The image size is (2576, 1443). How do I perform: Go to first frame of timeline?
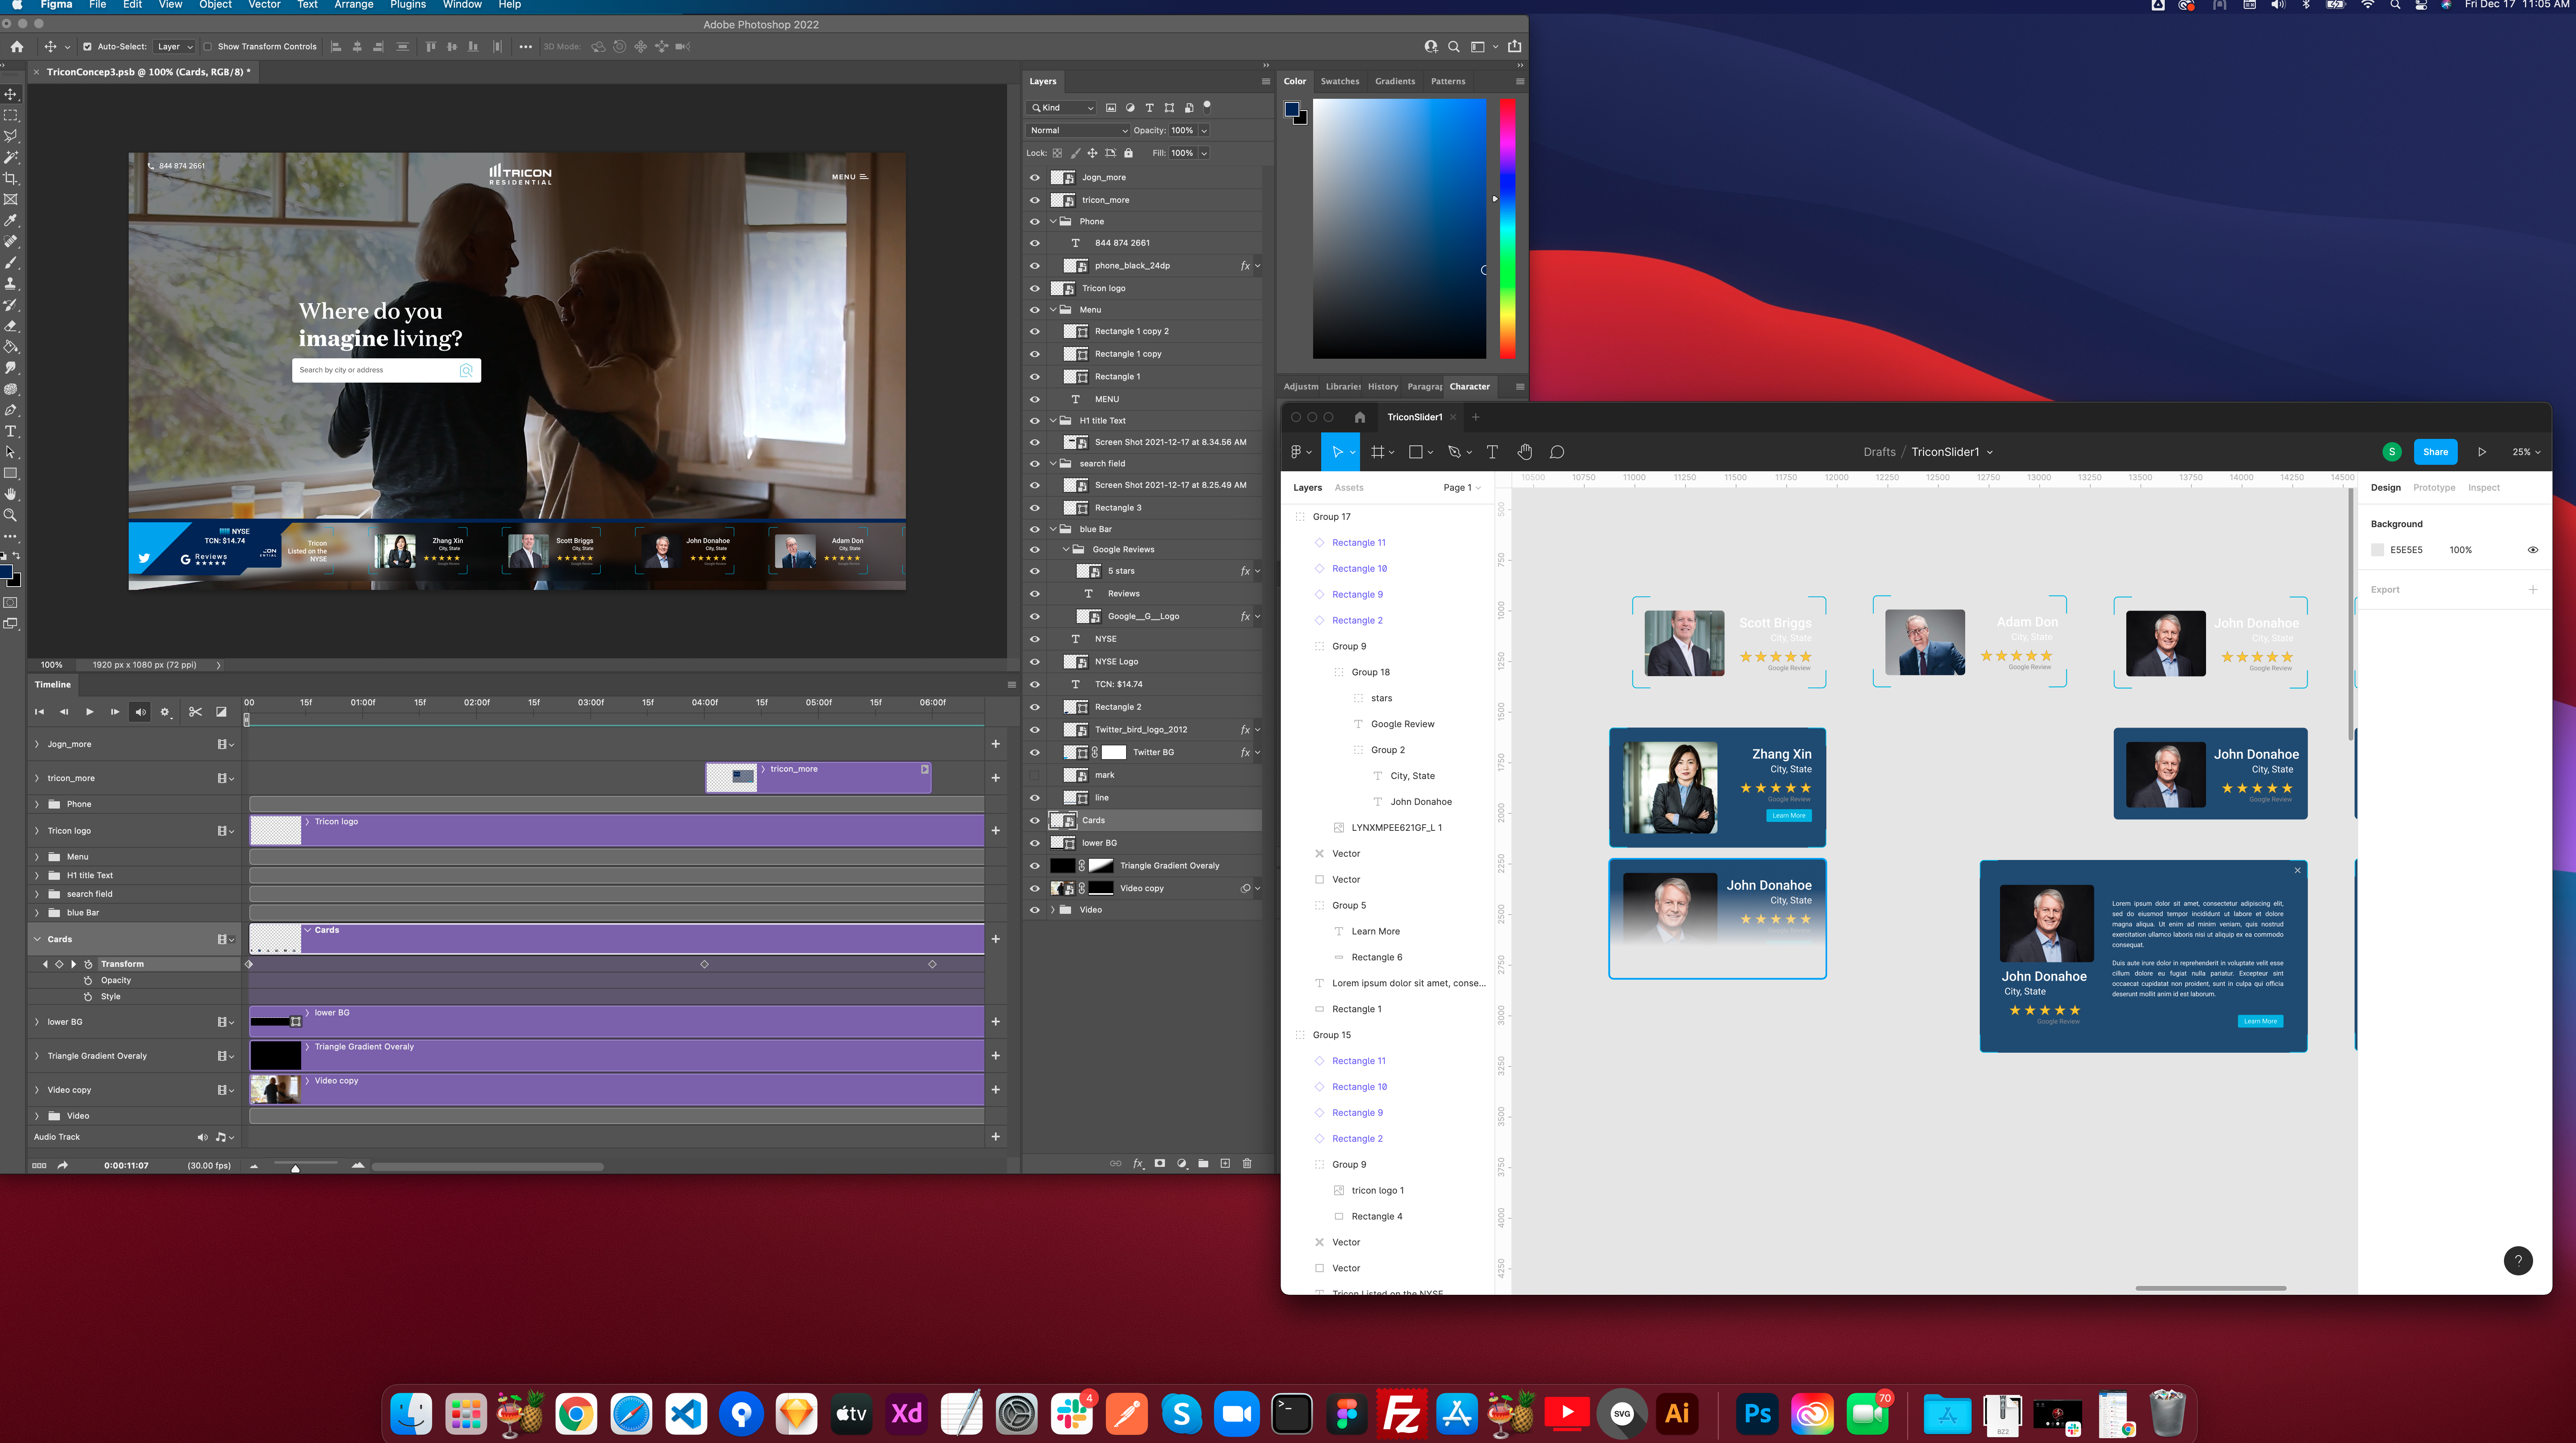click(39, 712)
